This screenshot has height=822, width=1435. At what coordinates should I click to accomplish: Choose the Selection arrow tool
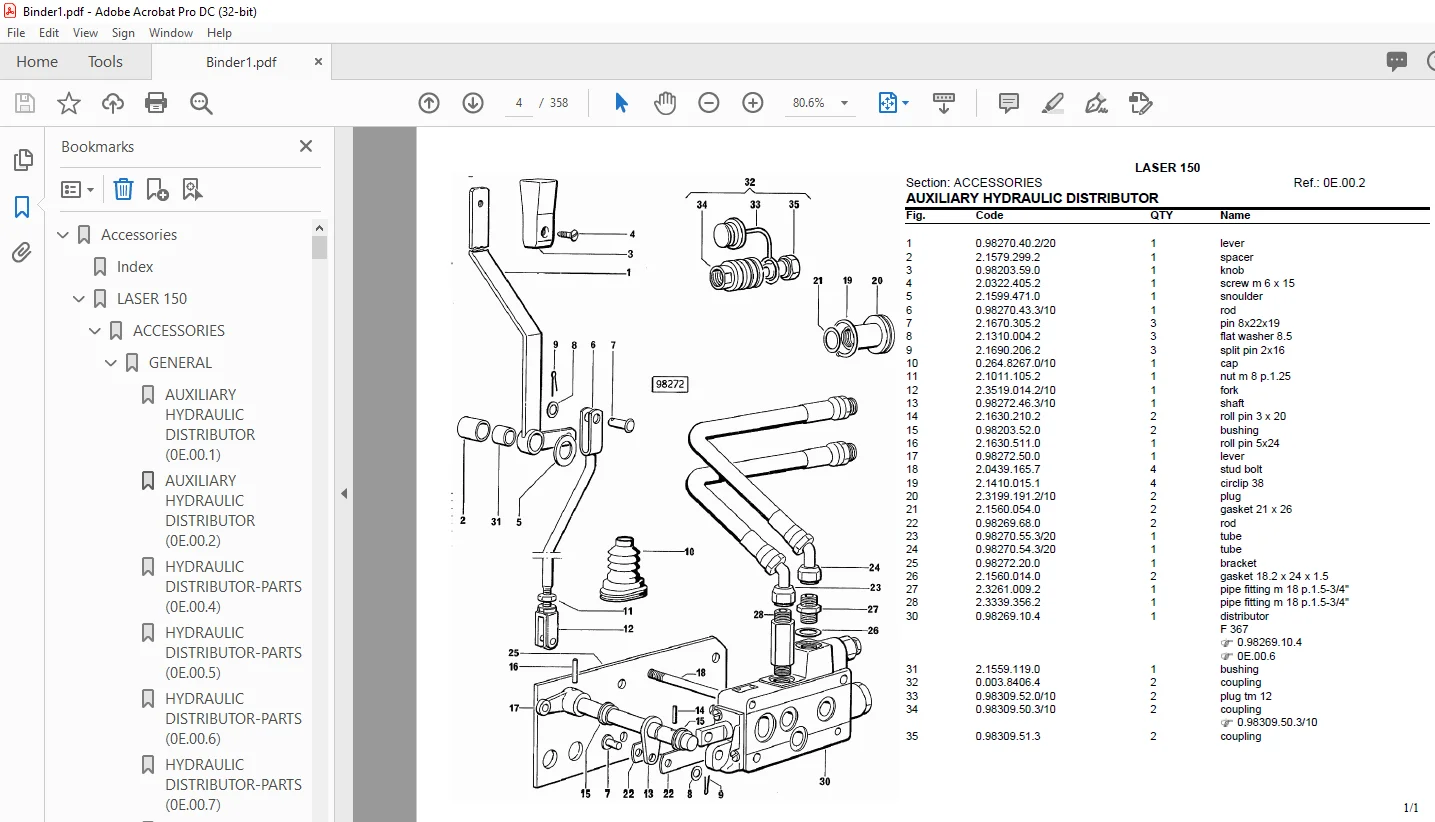(x=621, y=103)
